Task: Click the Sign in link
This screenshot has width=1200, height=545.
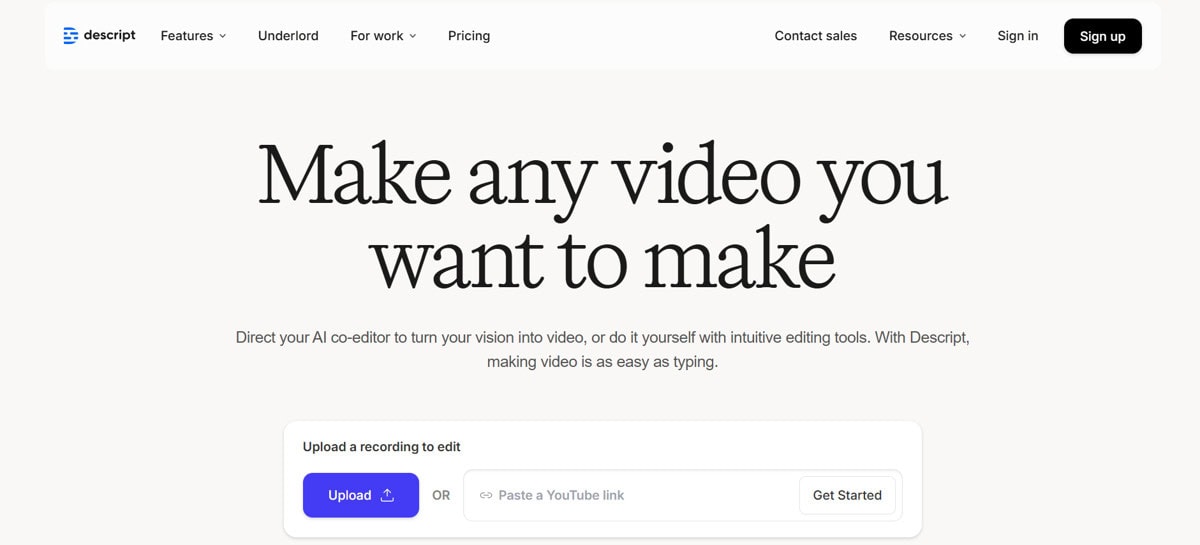Action: coord(1017,36)
